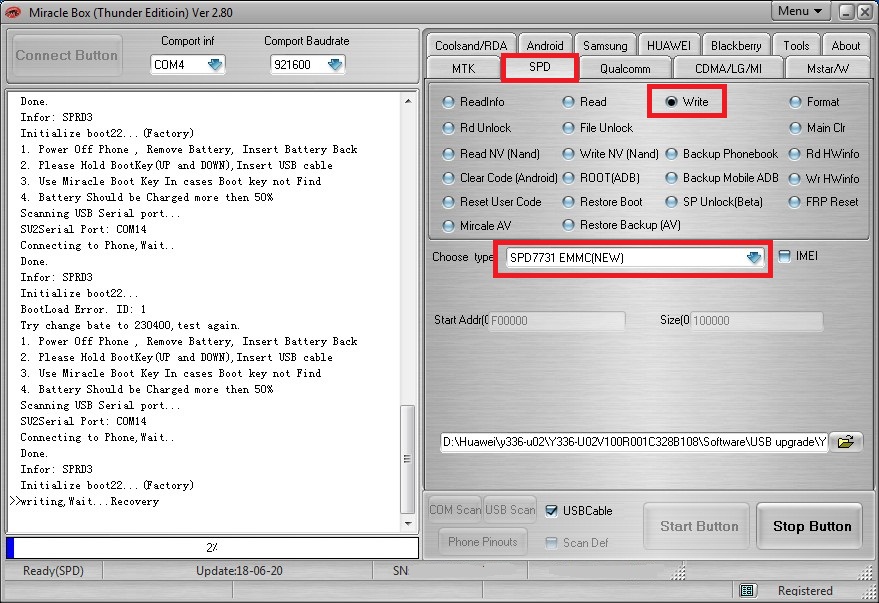Switch to the HUAWEI tab
This screenshot has height=603, width=879.
click(669, 45)
